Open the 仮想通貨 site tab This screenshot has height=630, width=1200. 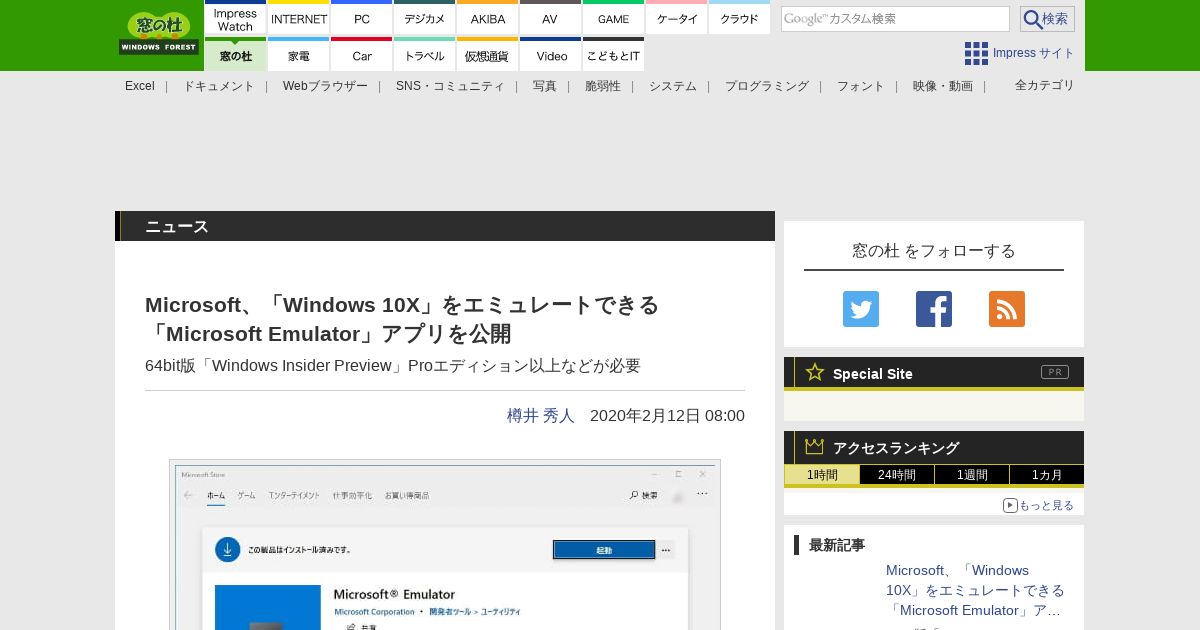[x=488, y=55]
